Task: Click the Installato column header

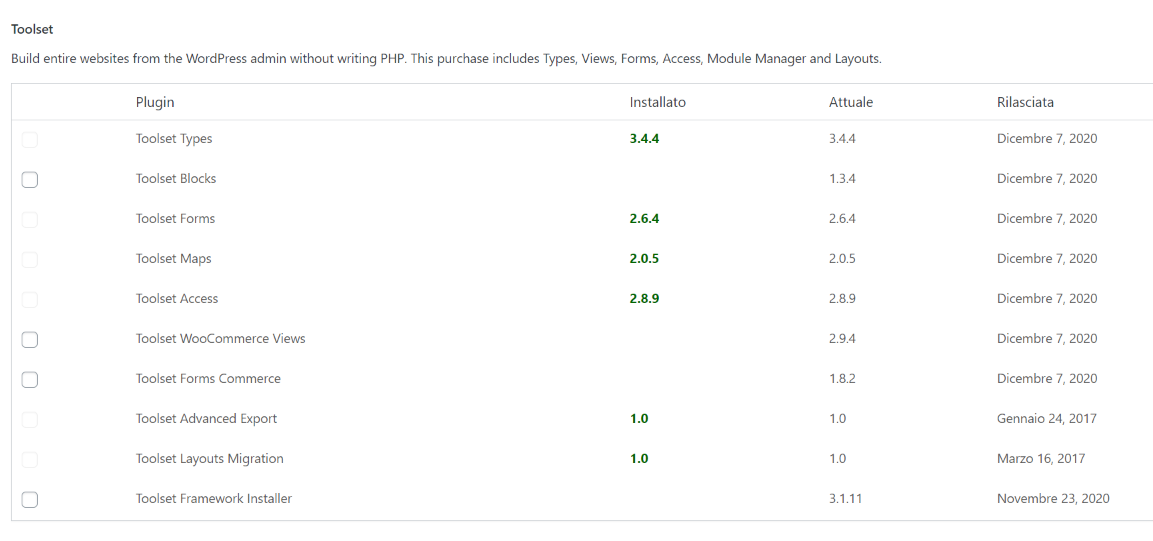Action: (657, 102)
